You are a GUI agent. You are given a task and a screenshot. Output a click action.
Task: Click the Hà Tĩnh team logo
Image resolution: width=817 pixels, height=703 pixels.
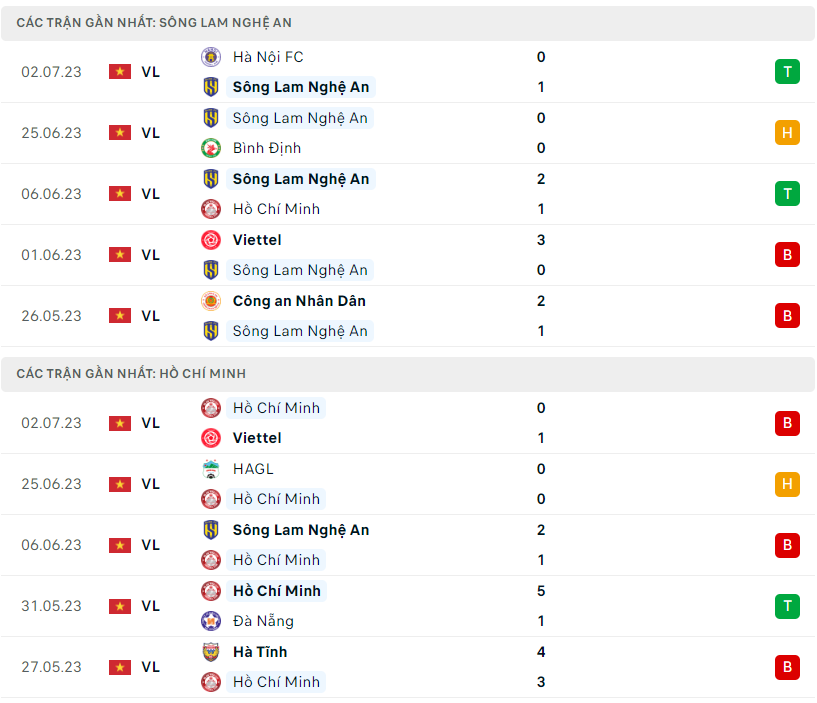click(x=211, y=652)
